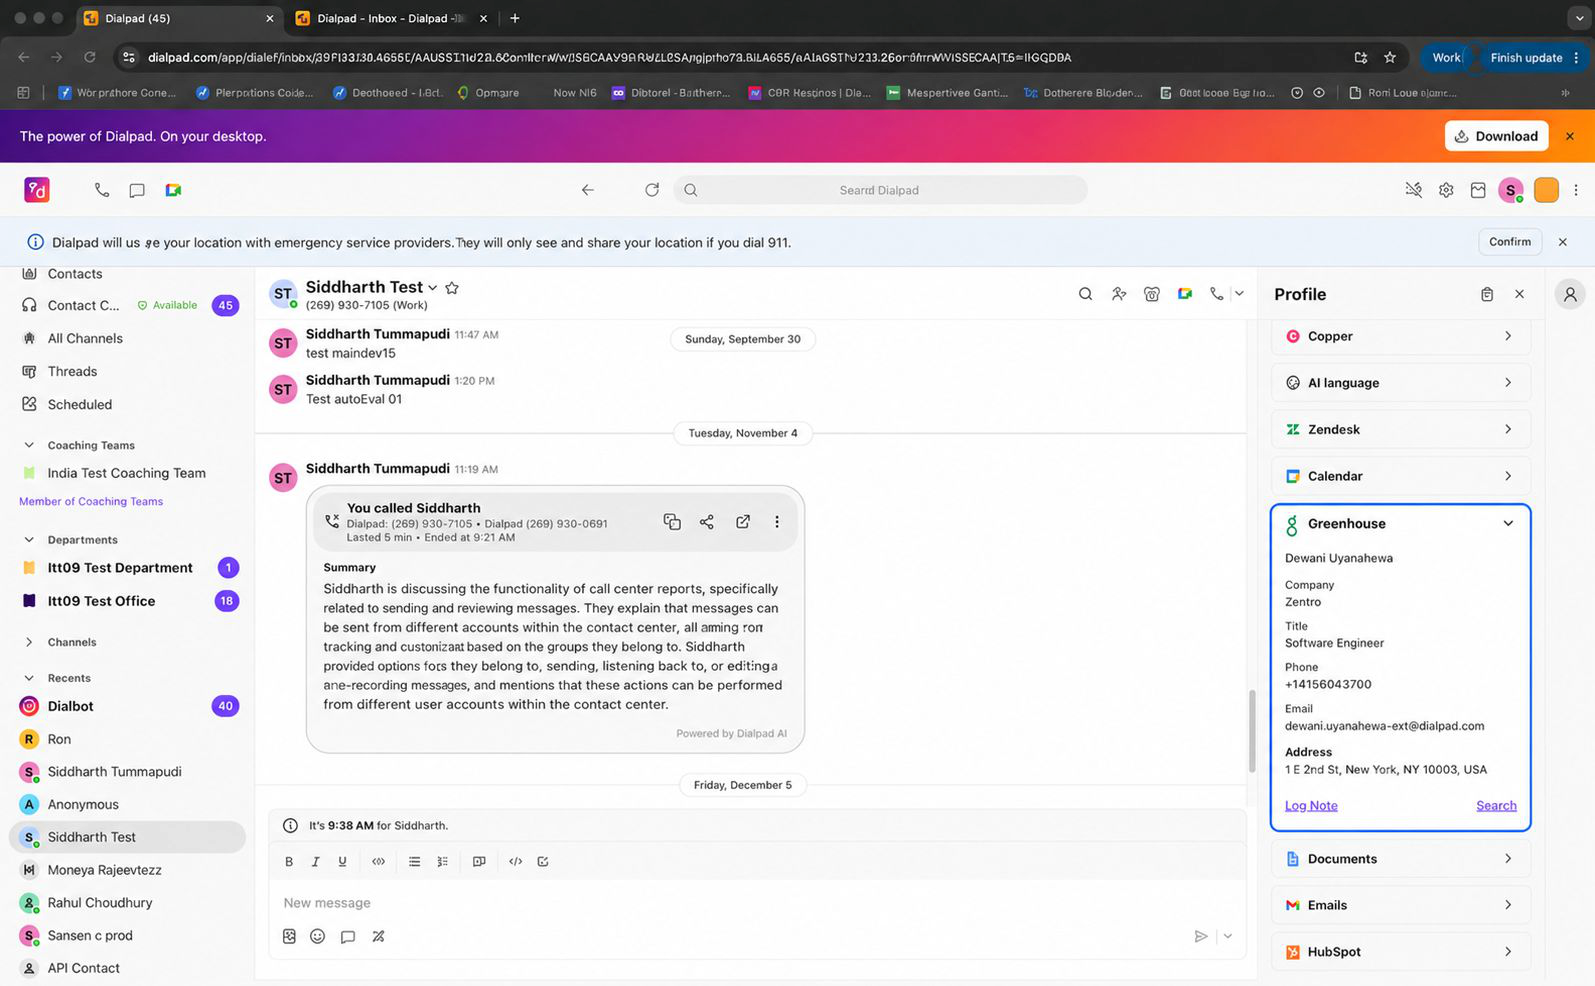Click the New message input
This screenshot has width=1595, height=986.
(x=757, y=903)
